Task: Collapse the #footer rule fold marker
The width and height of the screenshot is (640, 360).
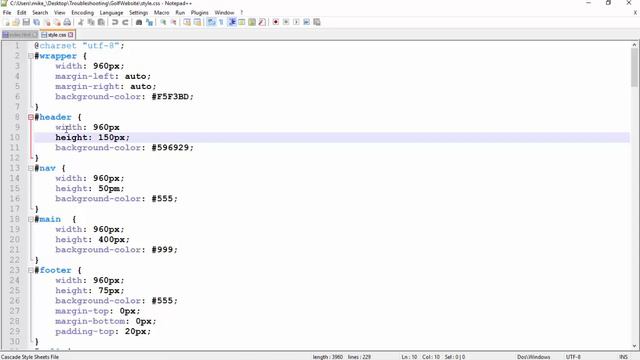Action: [31, 270]
